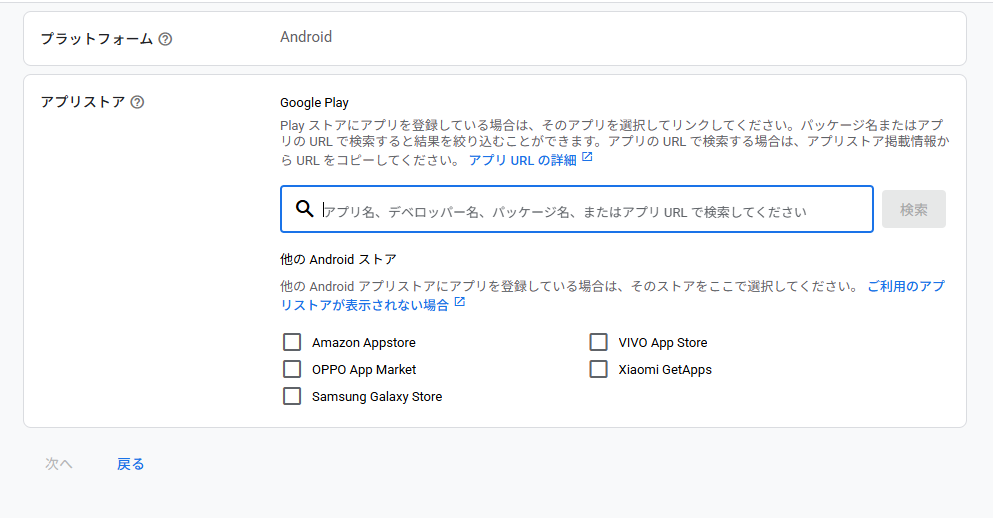This screenshot has width=993, height=518.
Task: Select the VIVO App Store checkbox
Action: point(598,342)
